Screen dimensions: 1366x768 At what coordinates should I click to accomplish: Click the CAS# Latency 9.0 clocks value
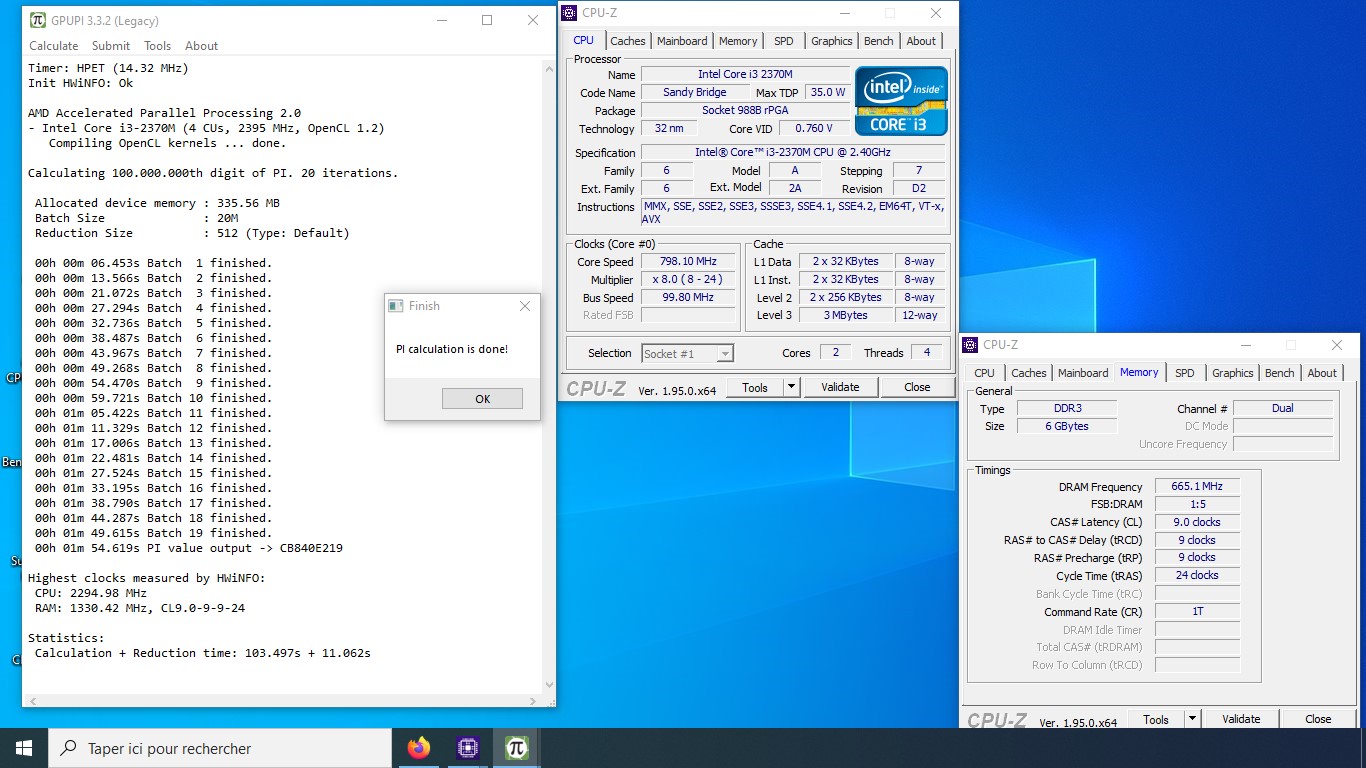1197,522
